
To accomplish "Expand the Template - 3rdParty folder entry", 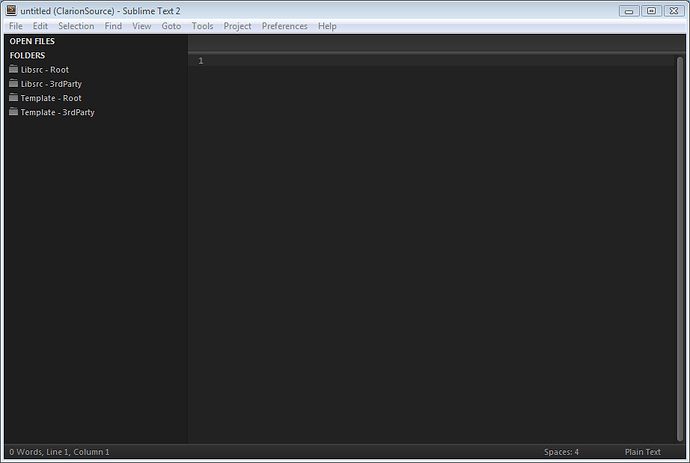I will pos(57,112).
